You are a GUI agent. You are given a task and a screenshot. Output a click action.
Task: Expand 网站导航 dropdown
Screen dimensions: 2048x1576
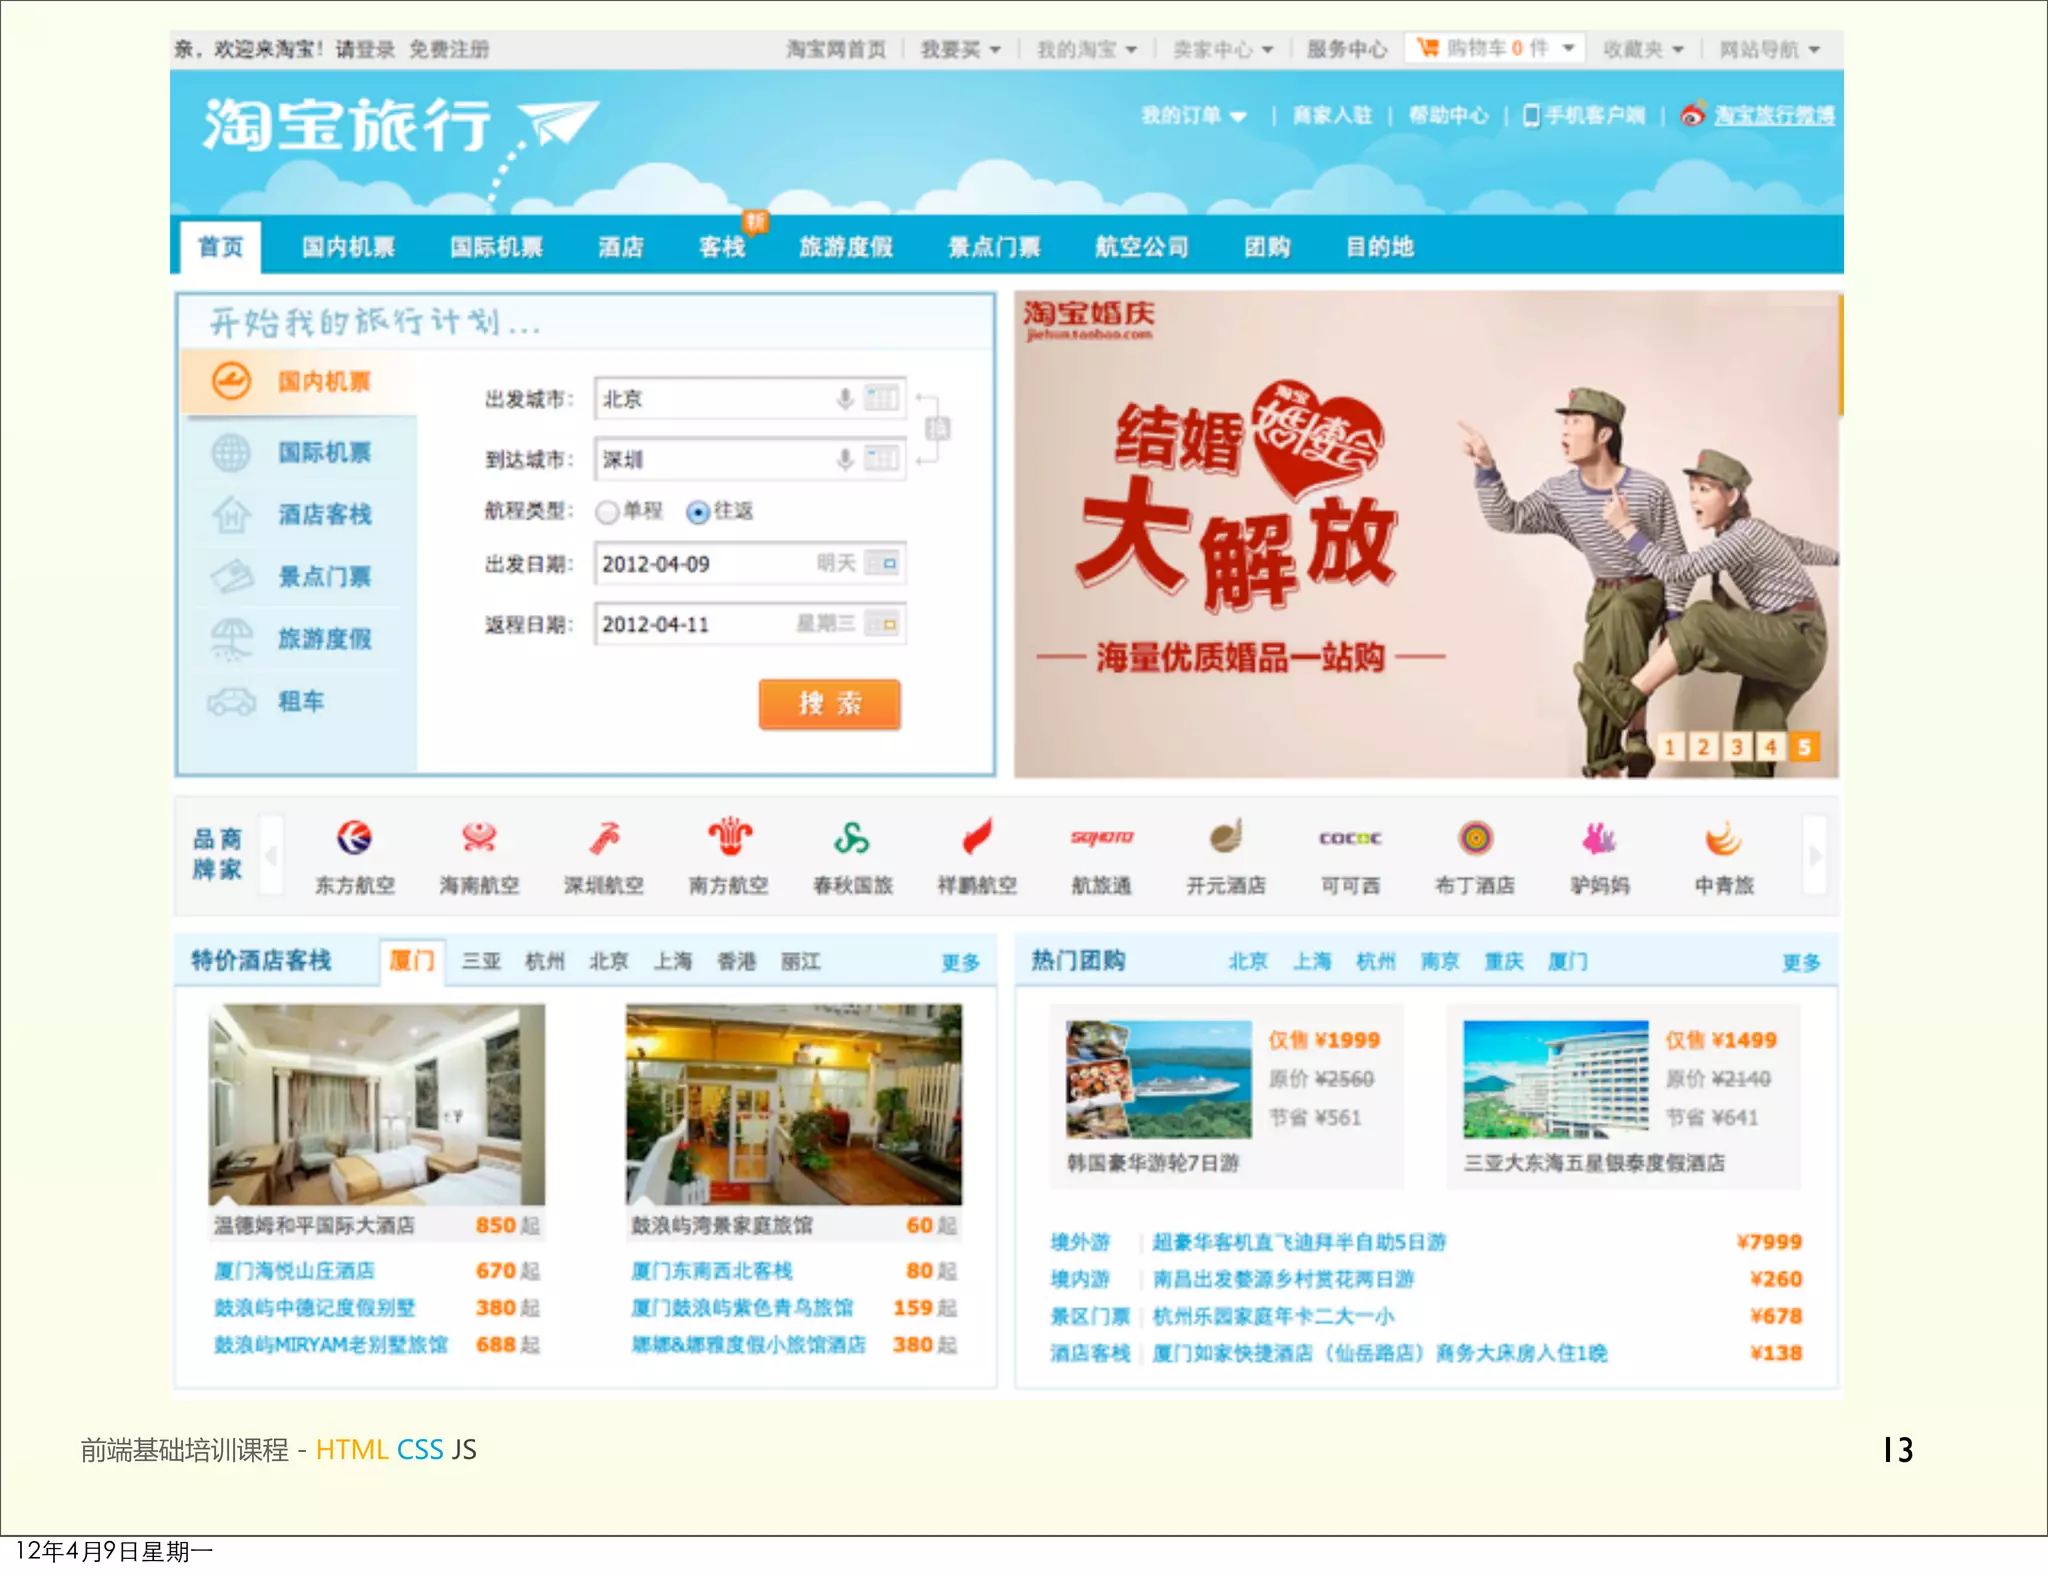tap(1813, 49)
